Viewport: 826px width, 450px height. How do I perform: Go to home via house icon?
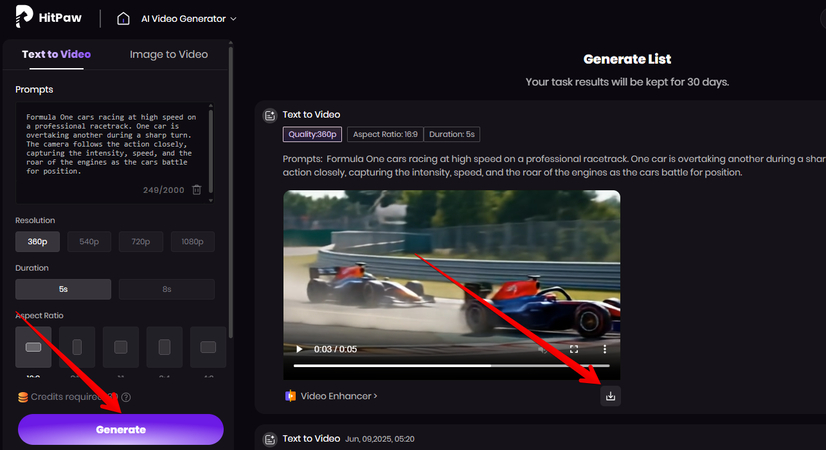click(x=123, y=19)
